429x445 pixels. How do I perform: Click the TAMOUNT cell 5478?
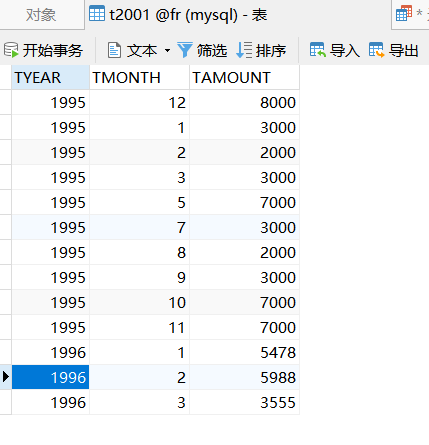pos(244,352)
